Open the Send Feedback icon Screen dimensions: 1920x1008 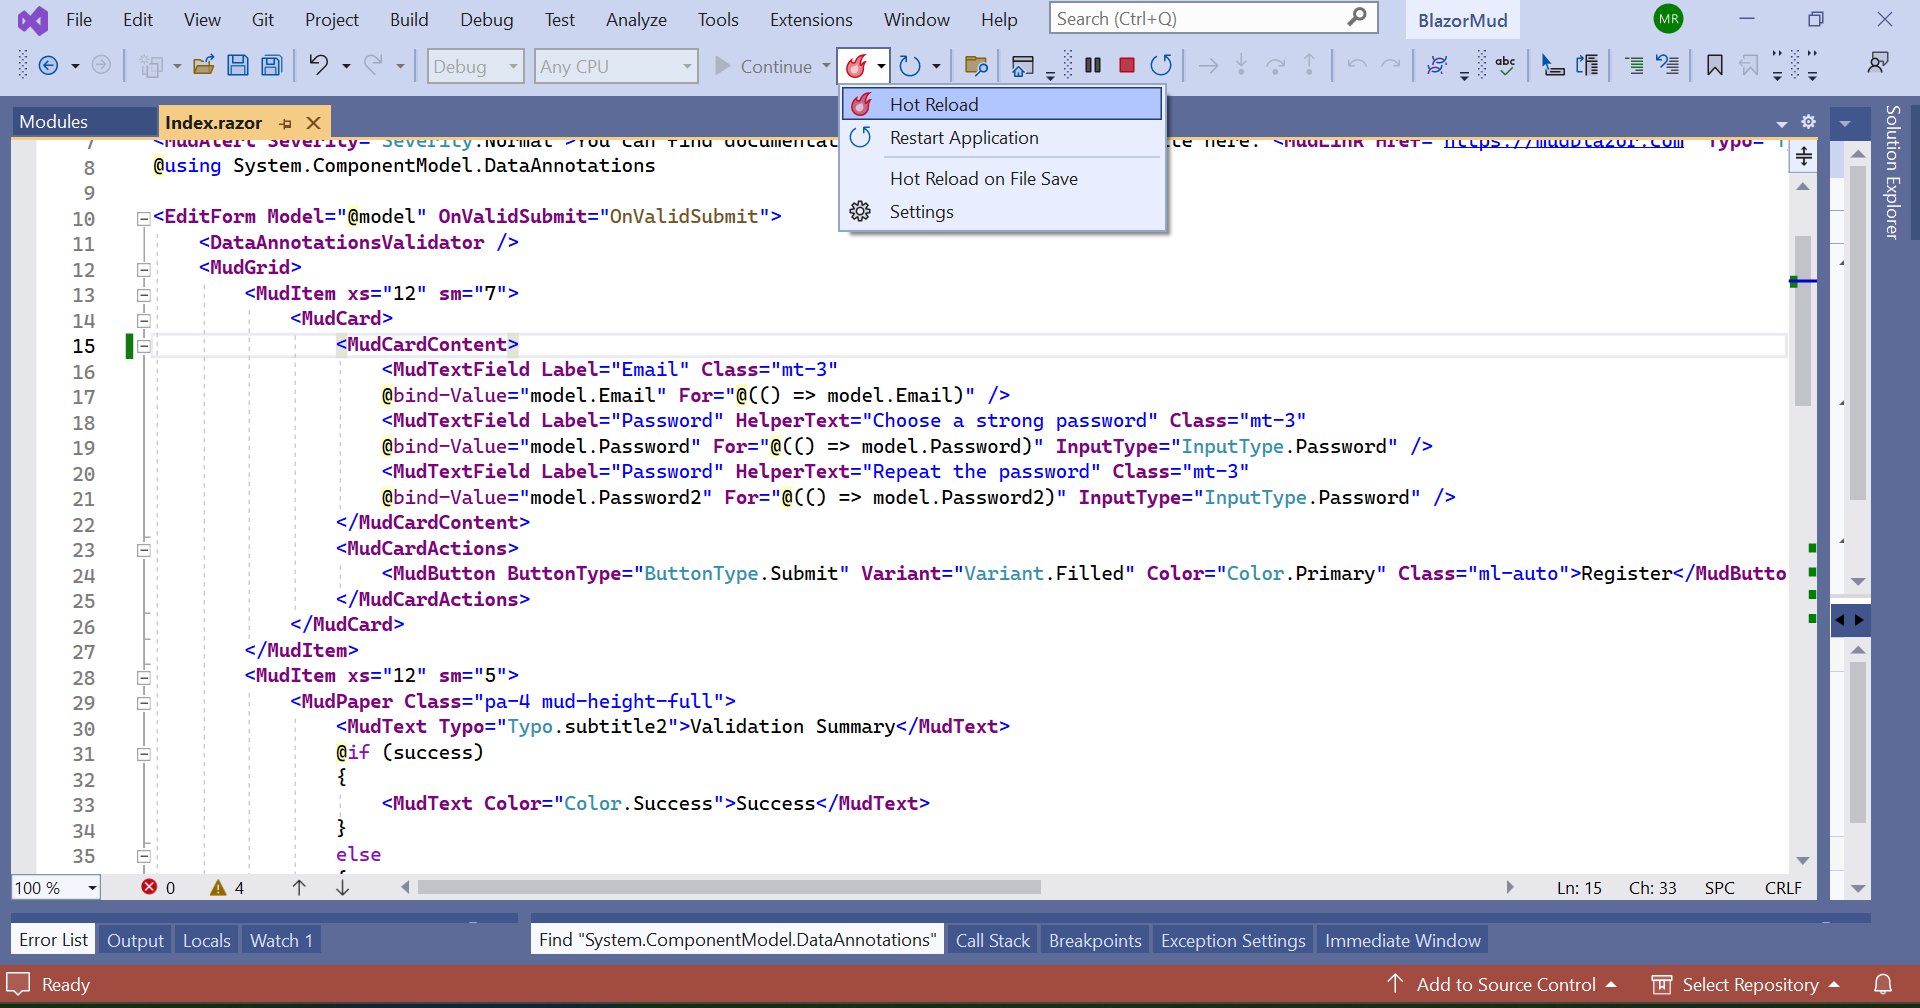pos(1877,62)
